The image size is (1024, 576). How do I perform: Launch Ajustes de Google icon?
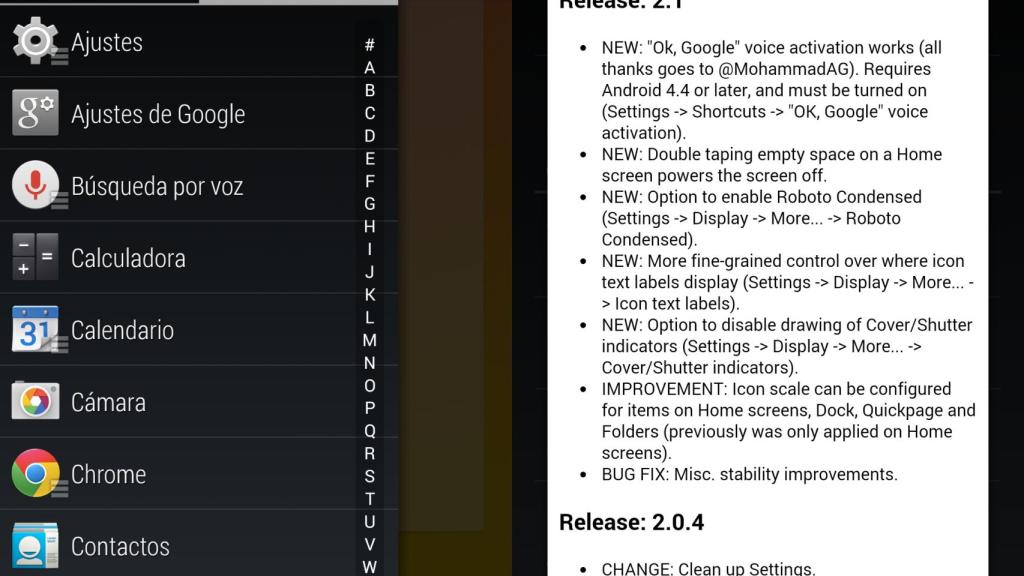36,113
